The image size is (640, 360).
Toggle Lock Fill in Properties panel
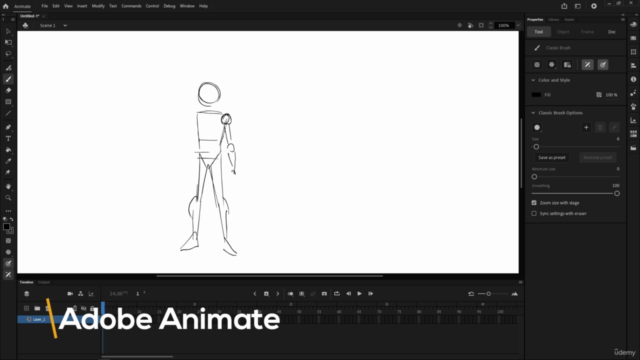pos(567,65)
